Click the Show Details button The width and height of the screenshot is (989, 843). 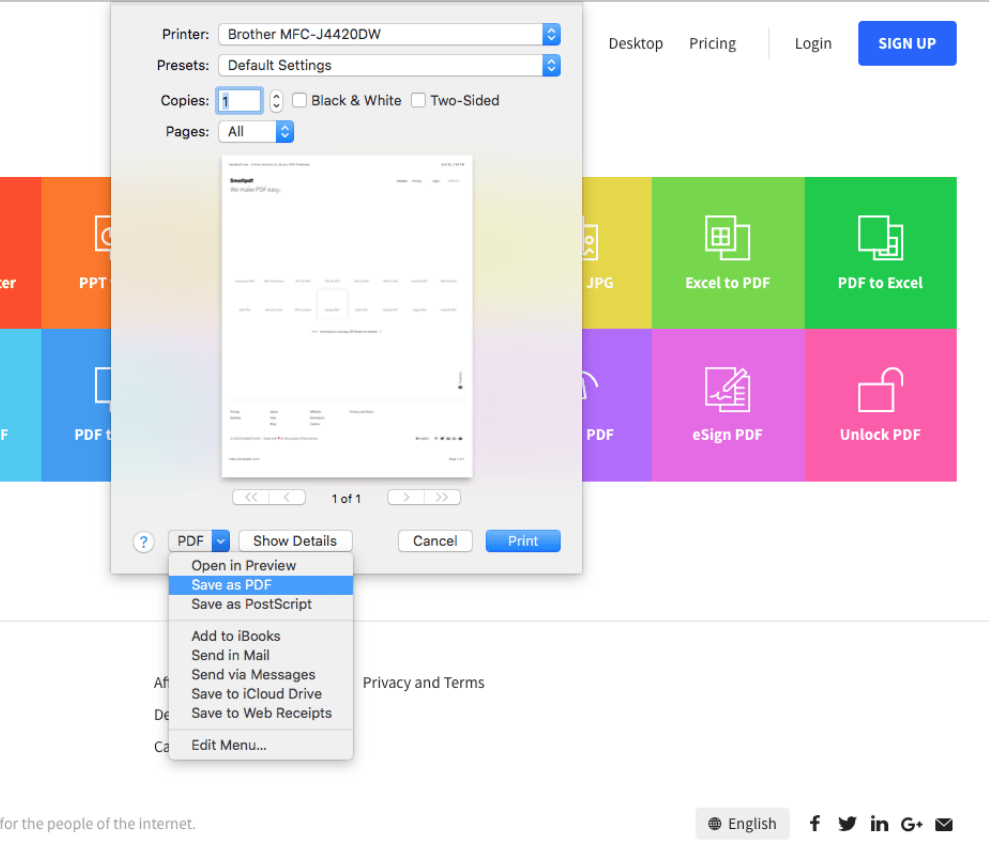pyautogui.click(x=295, y=541)
